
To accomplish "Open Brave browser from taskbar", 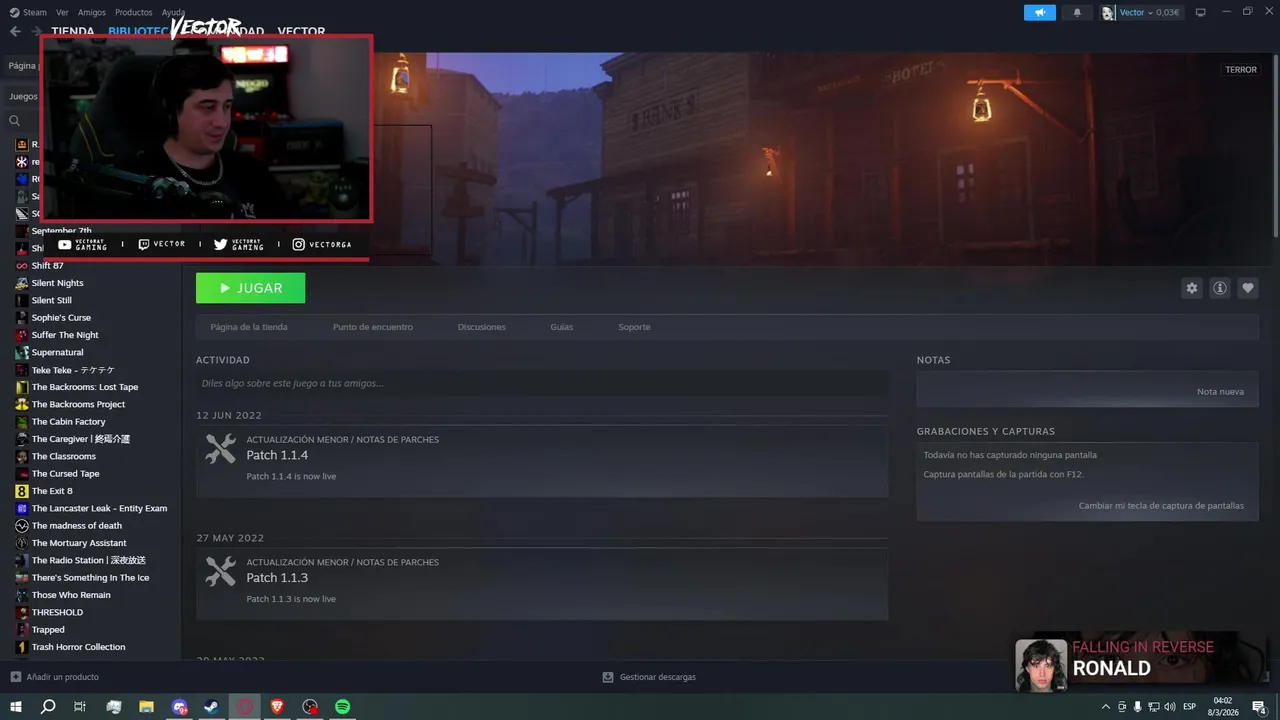I will [x=277, y=706].
